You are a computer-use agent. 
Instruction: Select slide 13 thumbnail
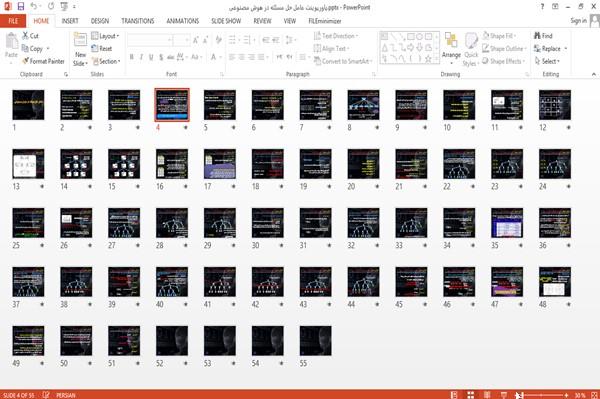pyautogui.click(x=28, y=164)
